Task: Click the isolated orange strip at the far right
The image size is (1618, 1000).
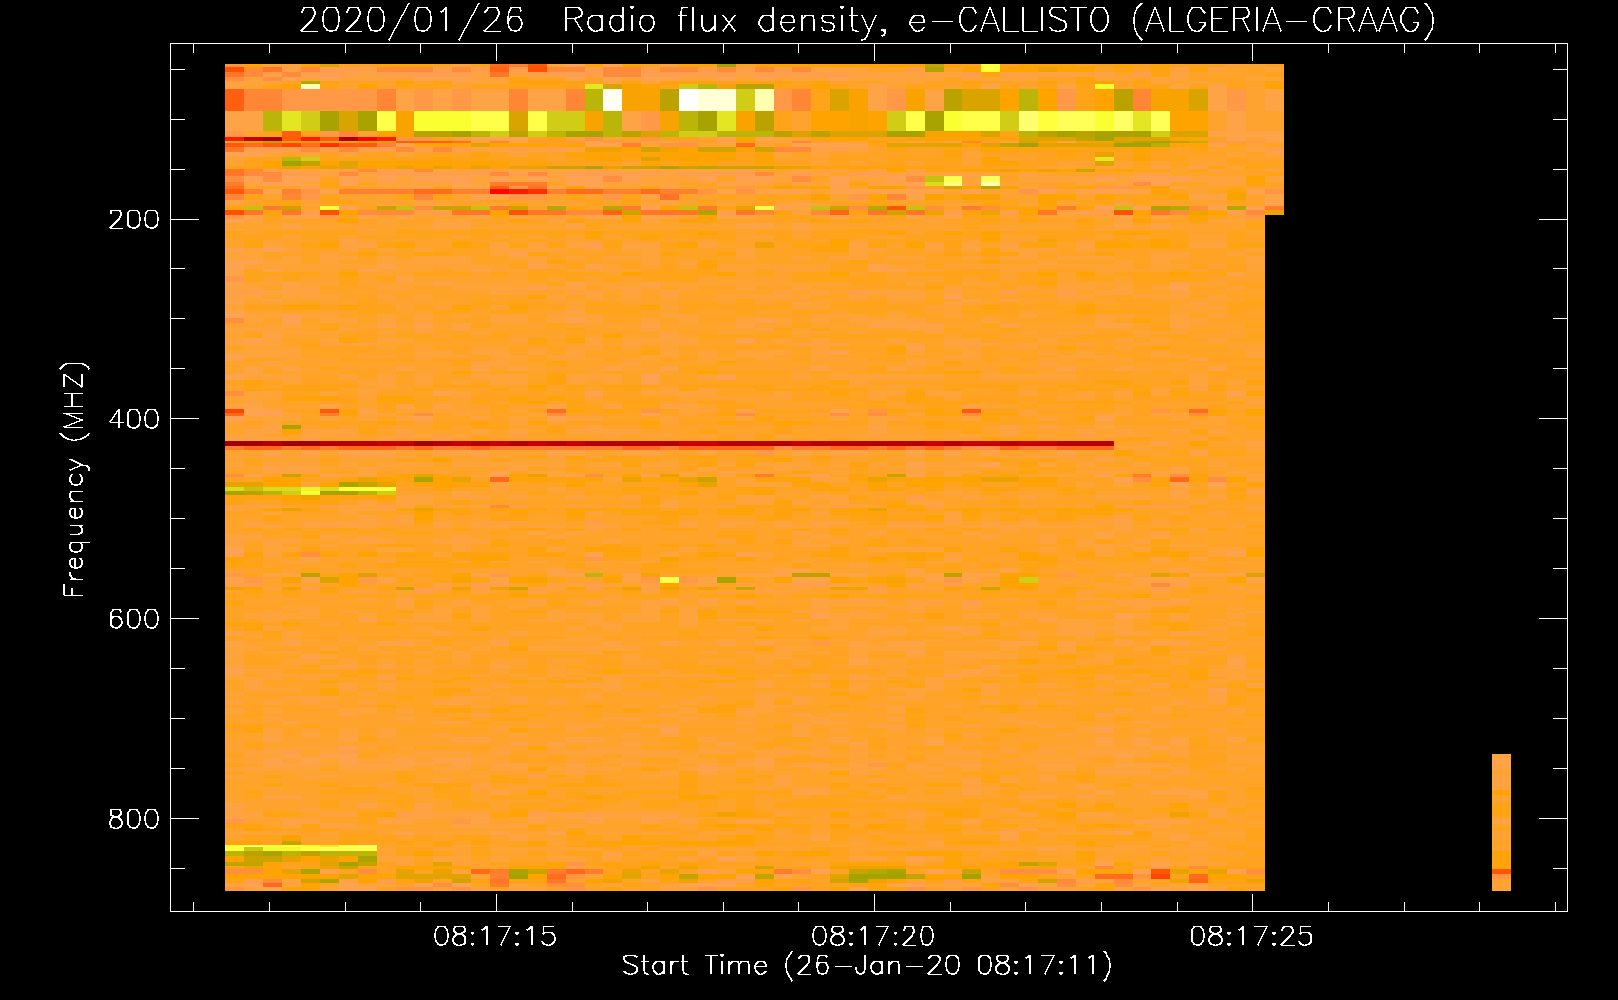Action: click(x=1501, y=822)
